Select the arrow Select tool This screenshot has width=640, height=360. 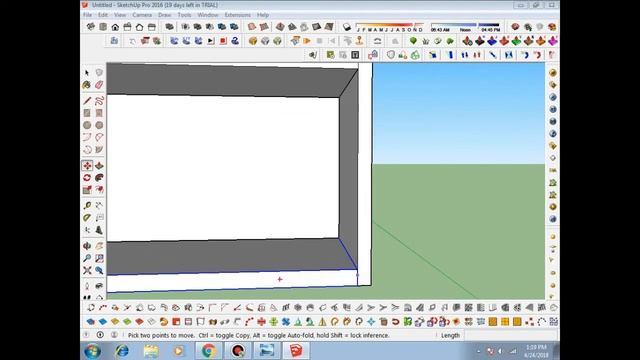click(x=87, y=73)
